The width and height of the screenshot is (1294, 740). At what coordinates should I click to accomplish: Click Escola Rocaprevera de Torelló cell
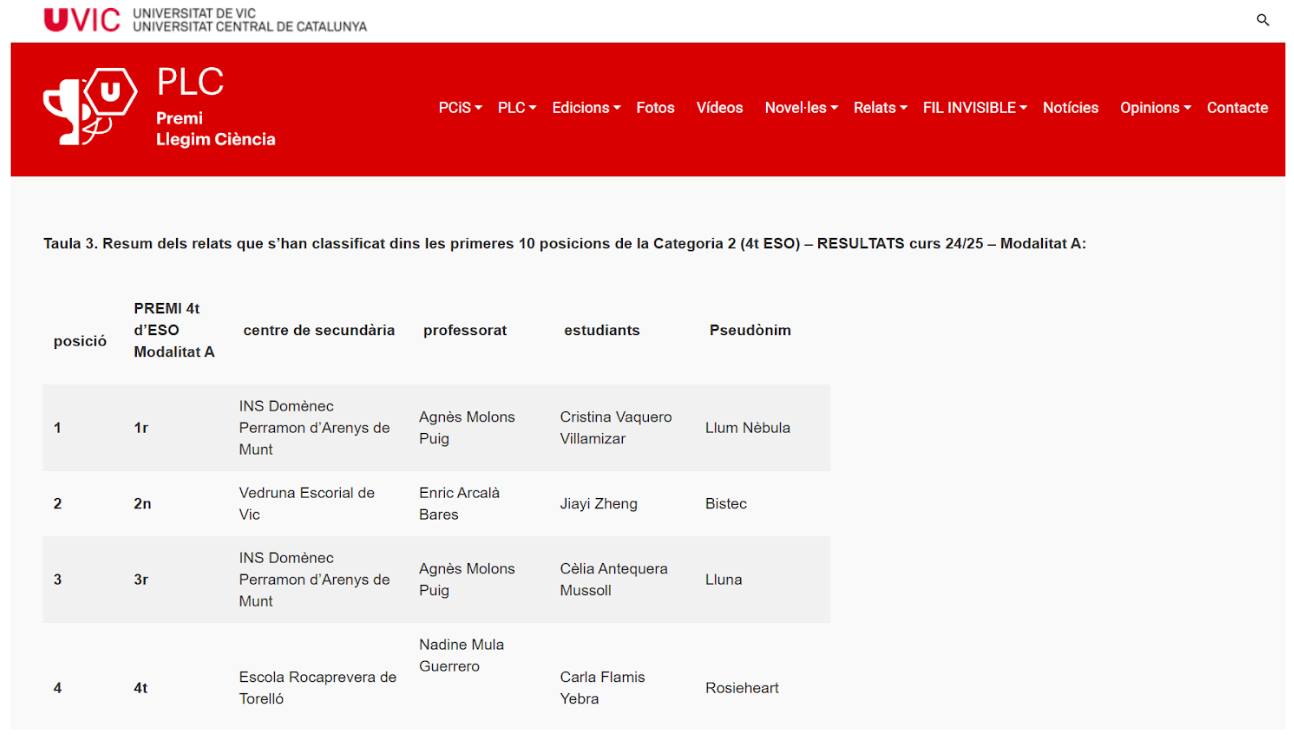point(317,688)
